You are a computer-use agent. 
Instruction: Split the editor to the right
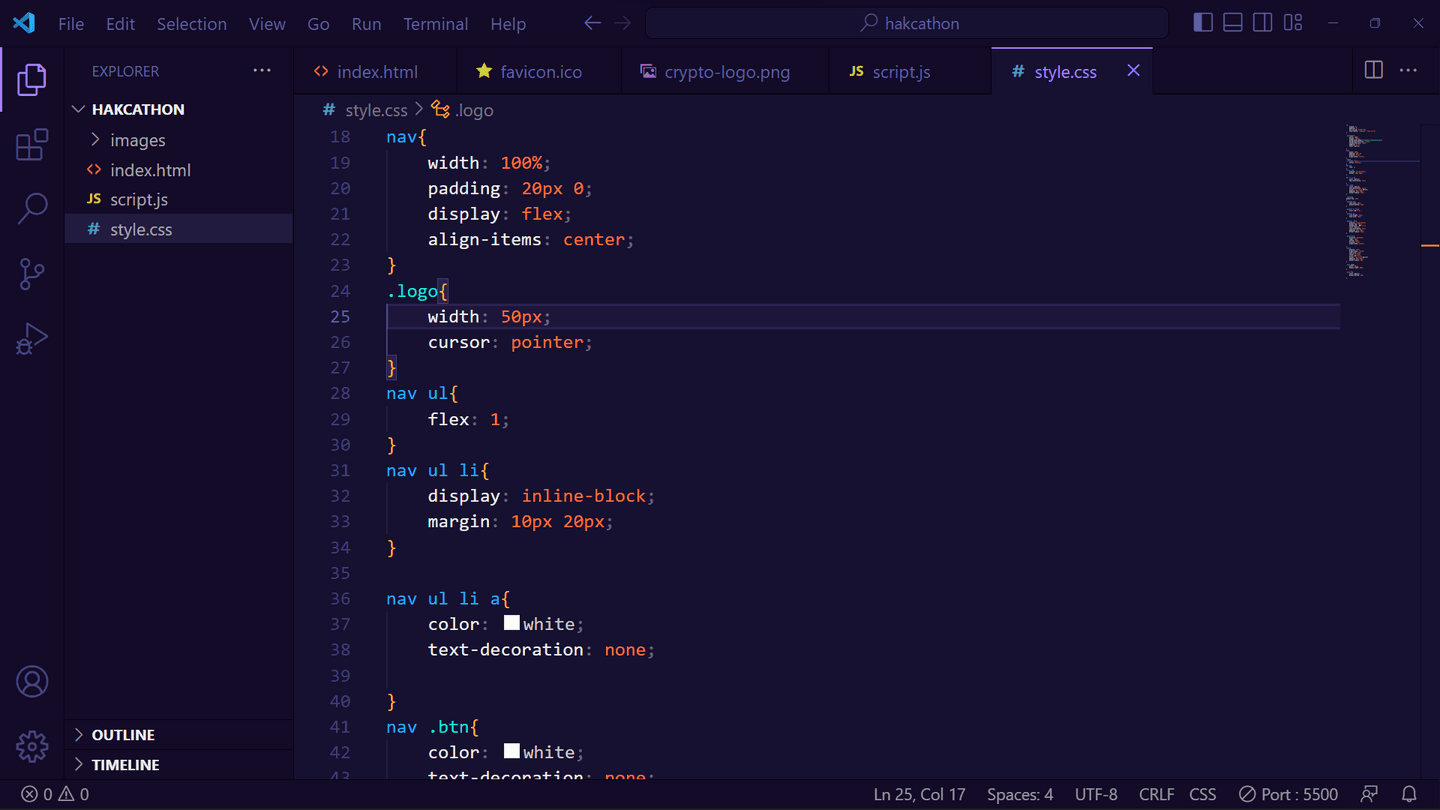pos(1374,70)
